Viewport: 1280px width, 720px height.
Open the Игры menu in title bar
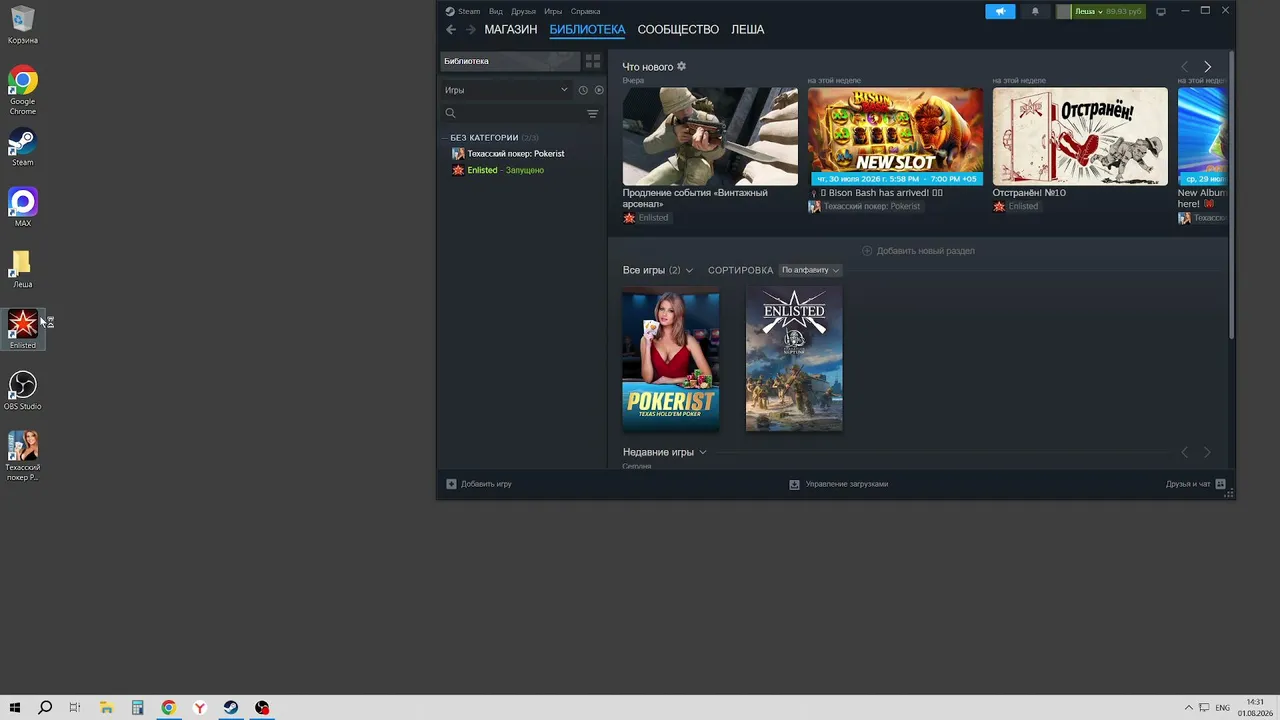553,12
